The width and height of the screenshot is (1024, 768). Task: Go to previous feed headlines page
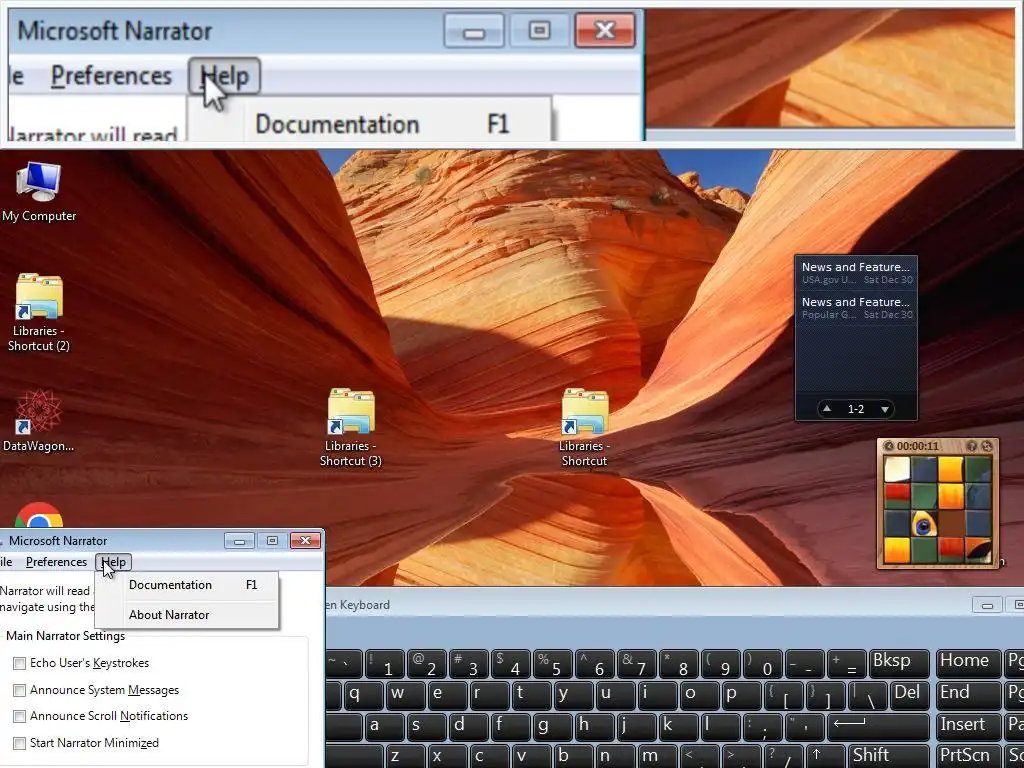tap(827, 409)
